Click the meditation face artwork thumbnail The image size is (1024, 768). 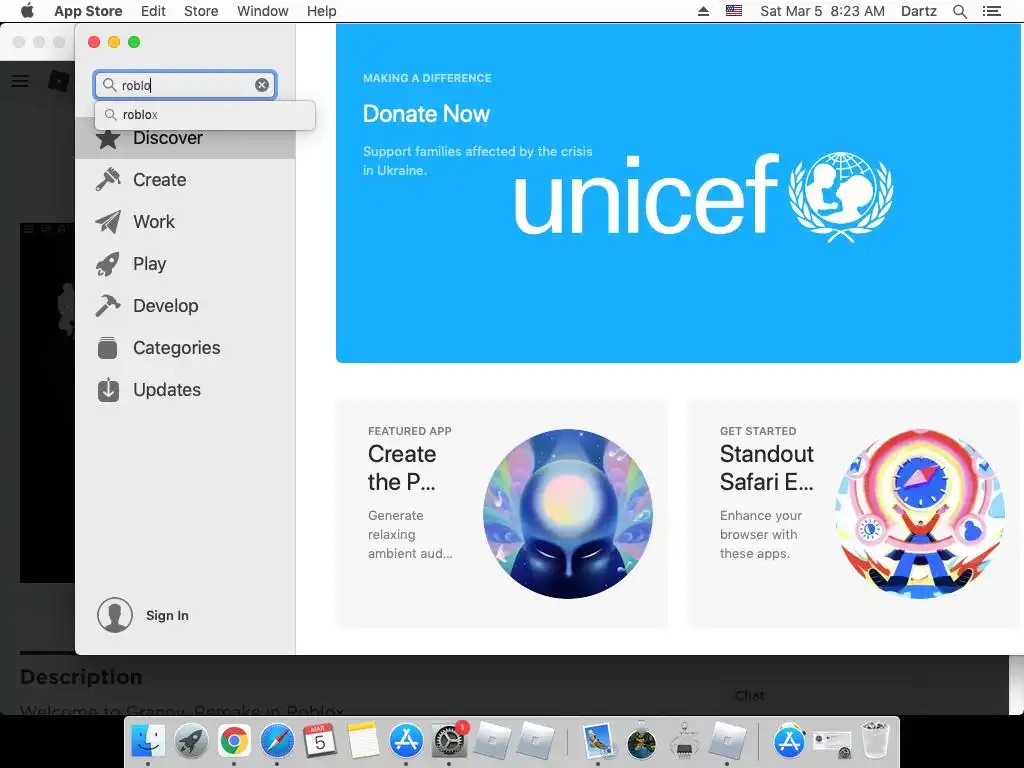pyautogui.click(x=568, y=514)
